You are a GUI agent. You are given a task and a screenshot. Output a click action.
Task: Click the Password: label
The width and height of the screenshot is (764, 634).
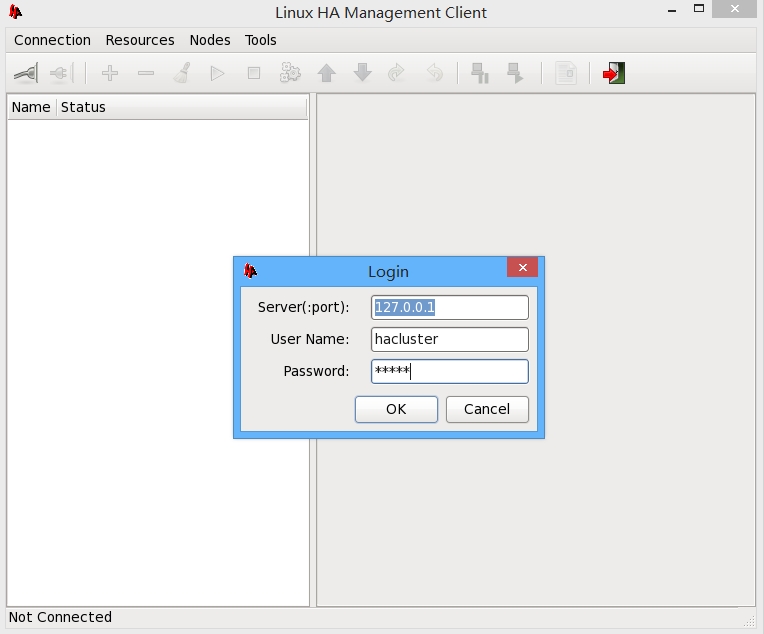(316, 371)
